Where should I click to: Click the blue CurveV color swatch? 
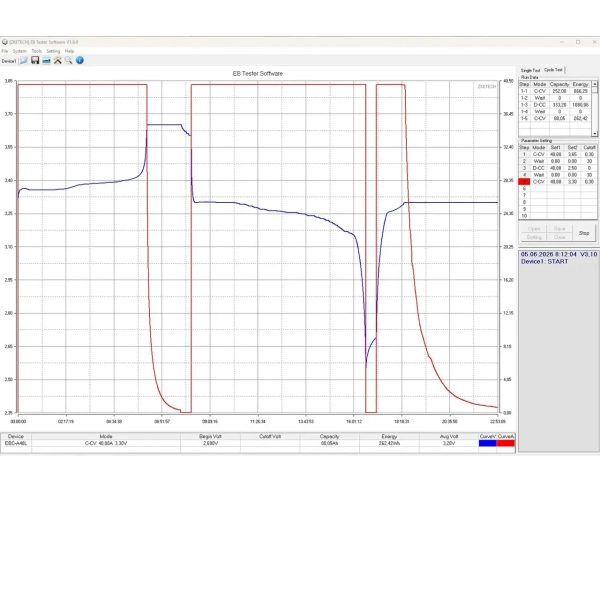pos(488,443)
